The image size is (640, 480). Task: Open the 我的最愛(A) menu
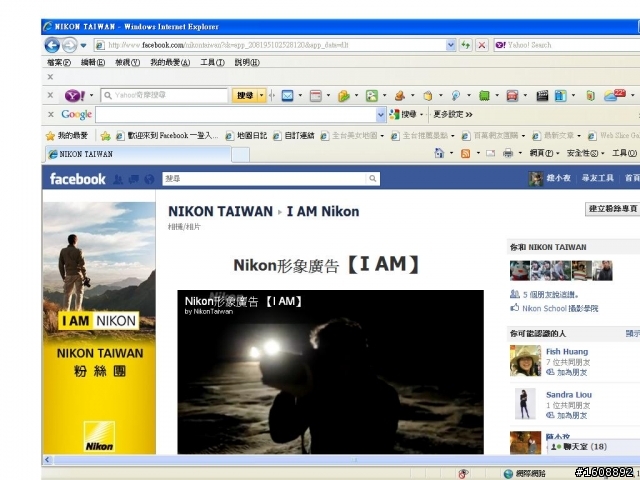click(x=170, y=62)
